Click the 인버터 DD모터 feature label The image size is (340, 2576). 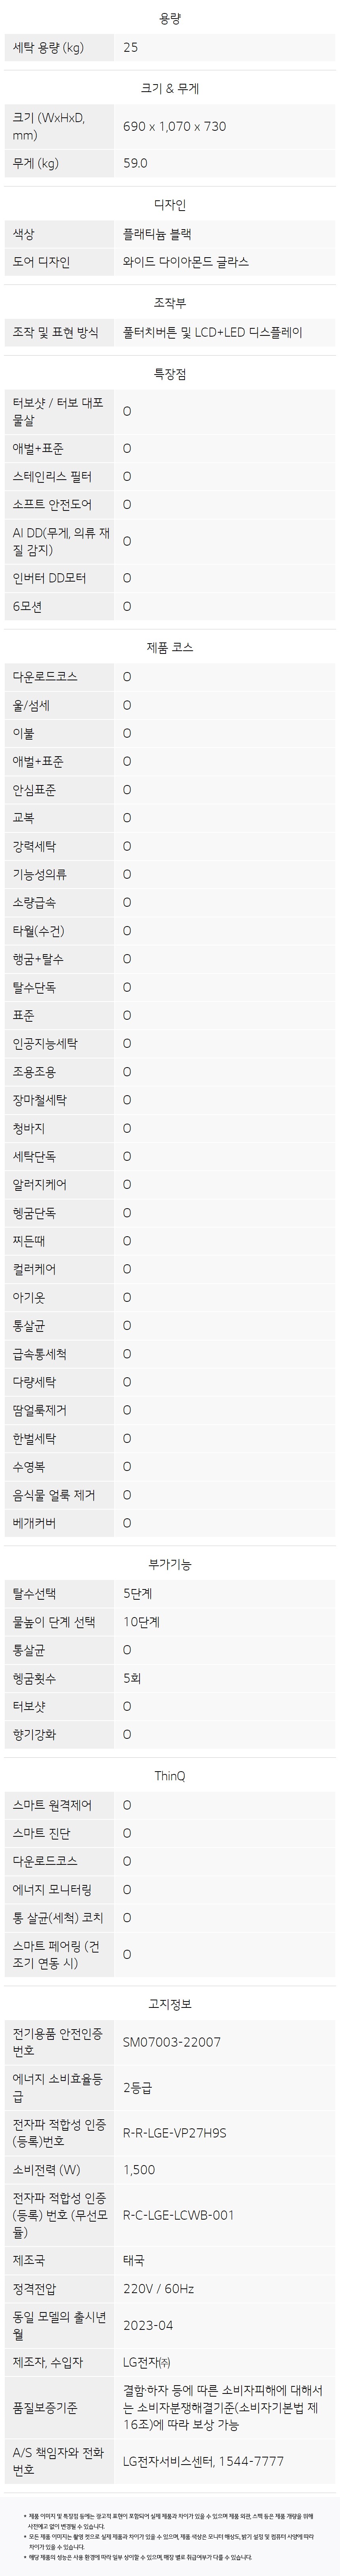pos(49,578)
